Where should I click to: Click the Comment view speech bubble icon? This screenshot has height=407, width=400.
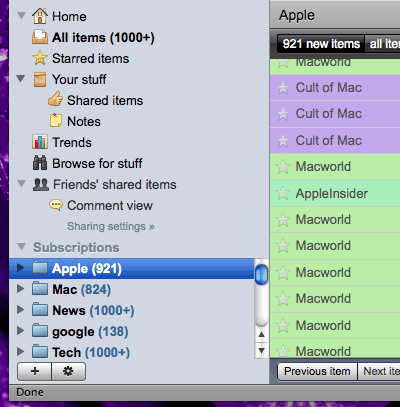coord(56,205)
